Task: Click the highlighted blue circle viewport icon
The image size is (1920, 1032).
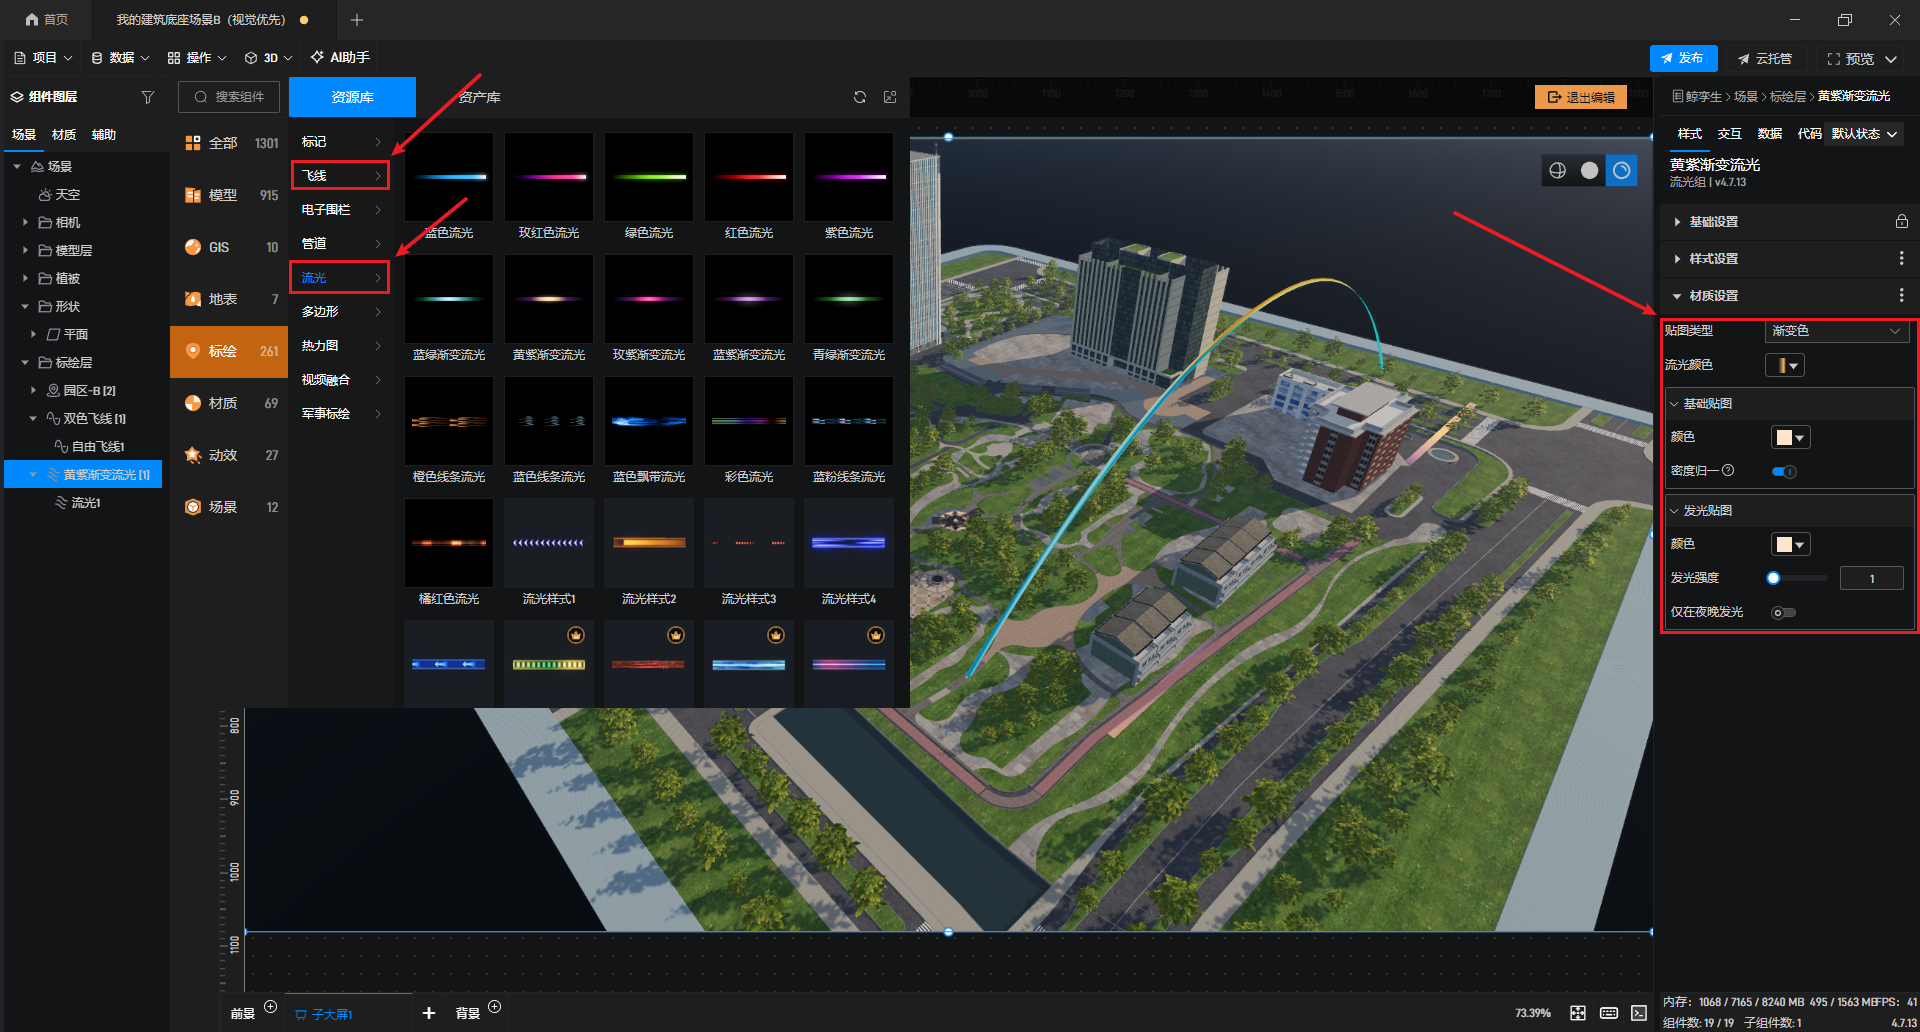Action: point(1621,171)
